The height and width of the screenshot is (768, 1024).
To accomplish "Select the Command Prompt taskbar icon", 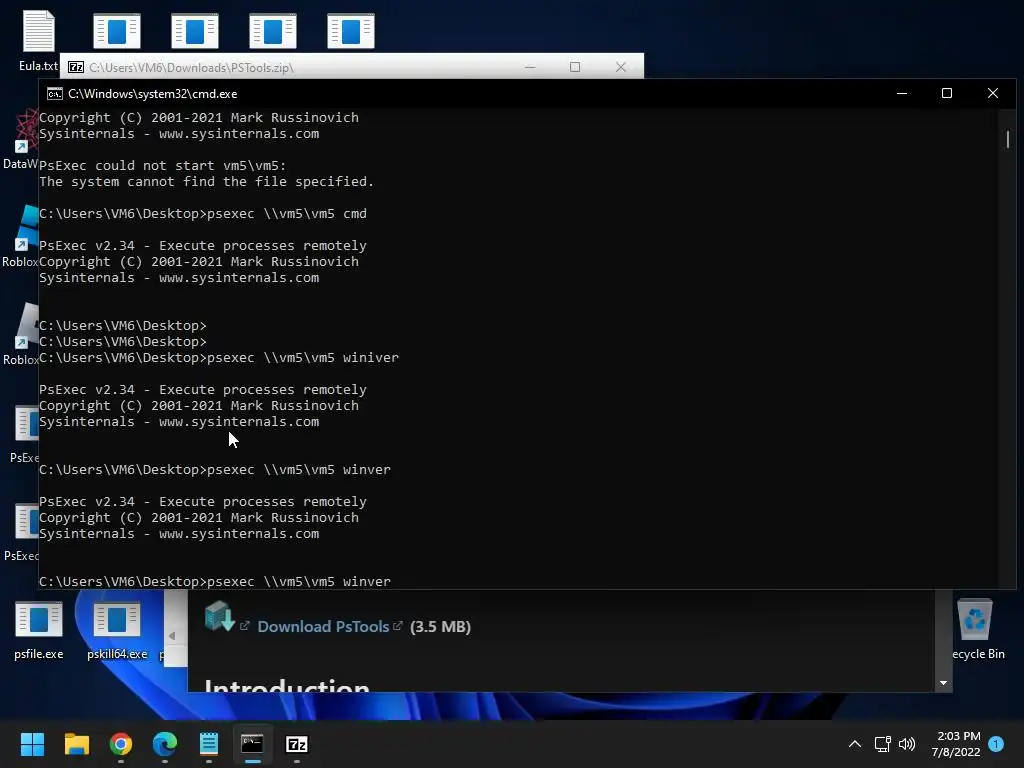I will tap(253, 744).
